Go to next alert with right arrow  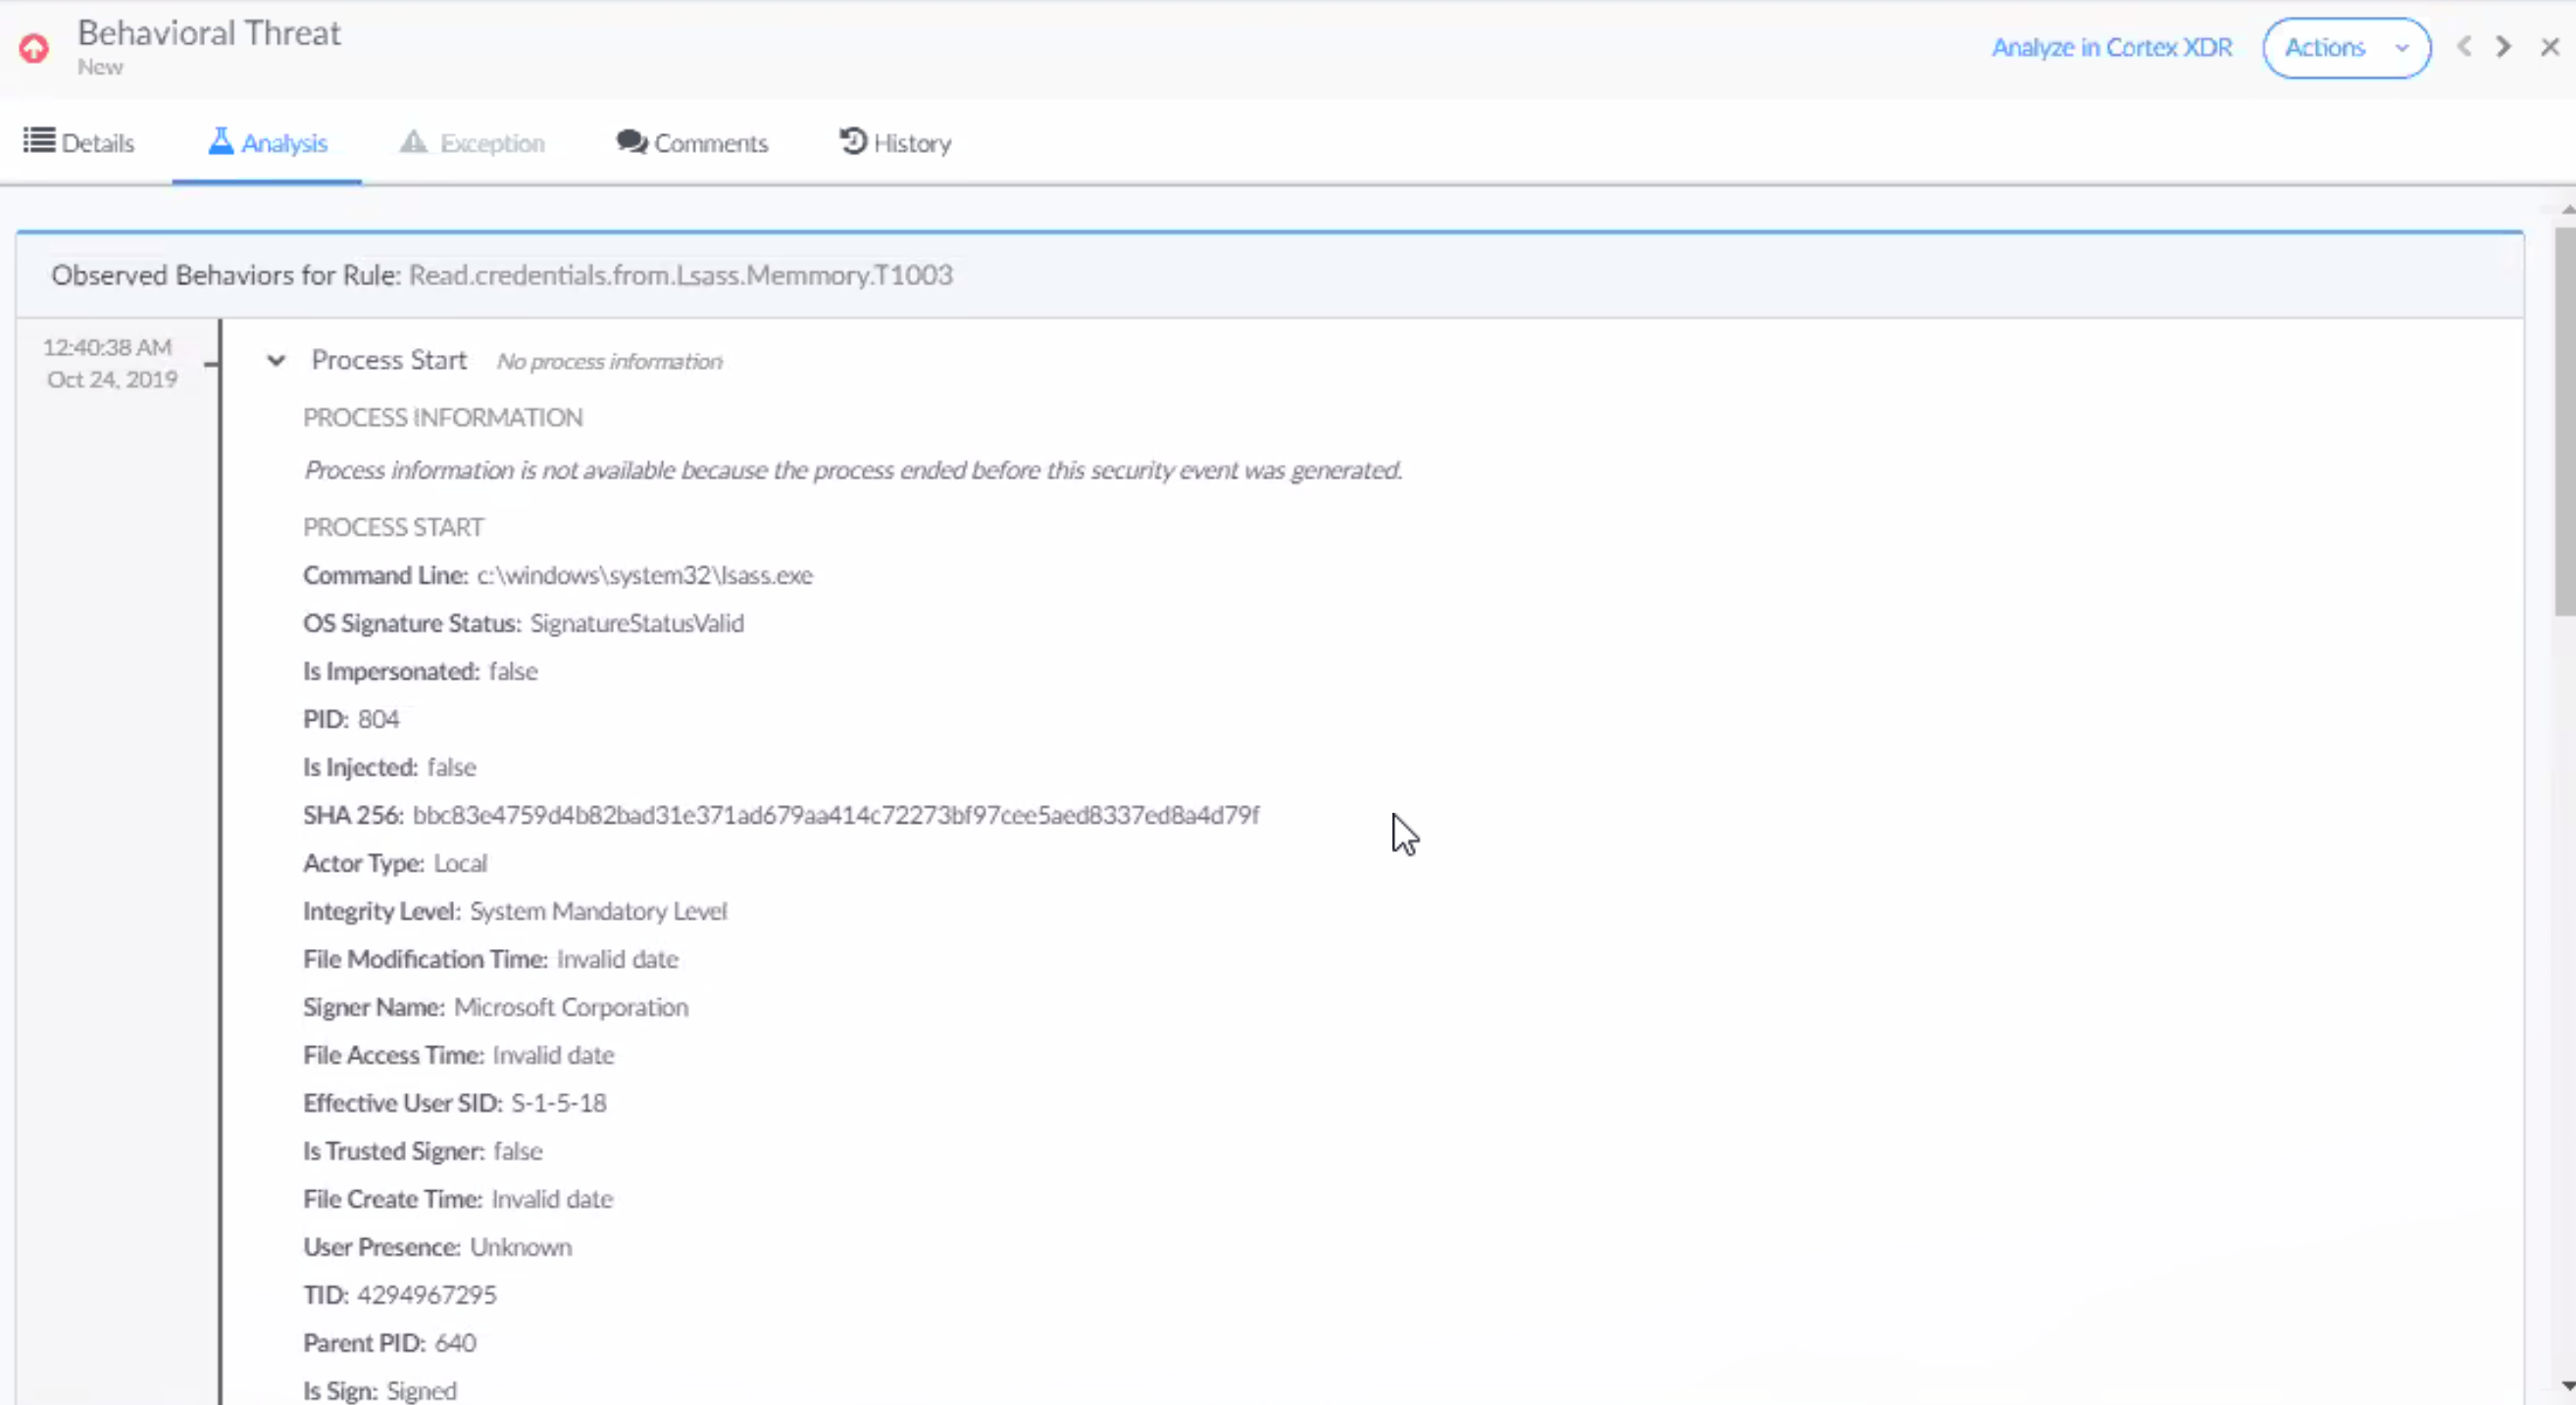pyautogui.click(x=2503, y=46)
